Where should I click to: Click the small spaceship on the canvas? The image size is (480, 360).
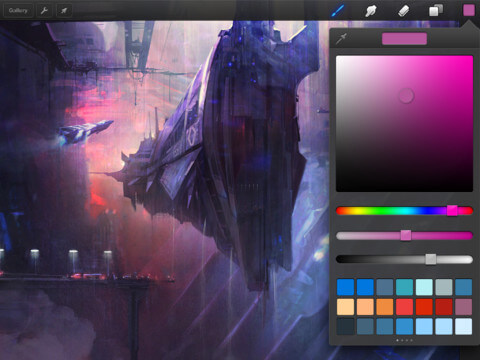click(x=86, y=132)
